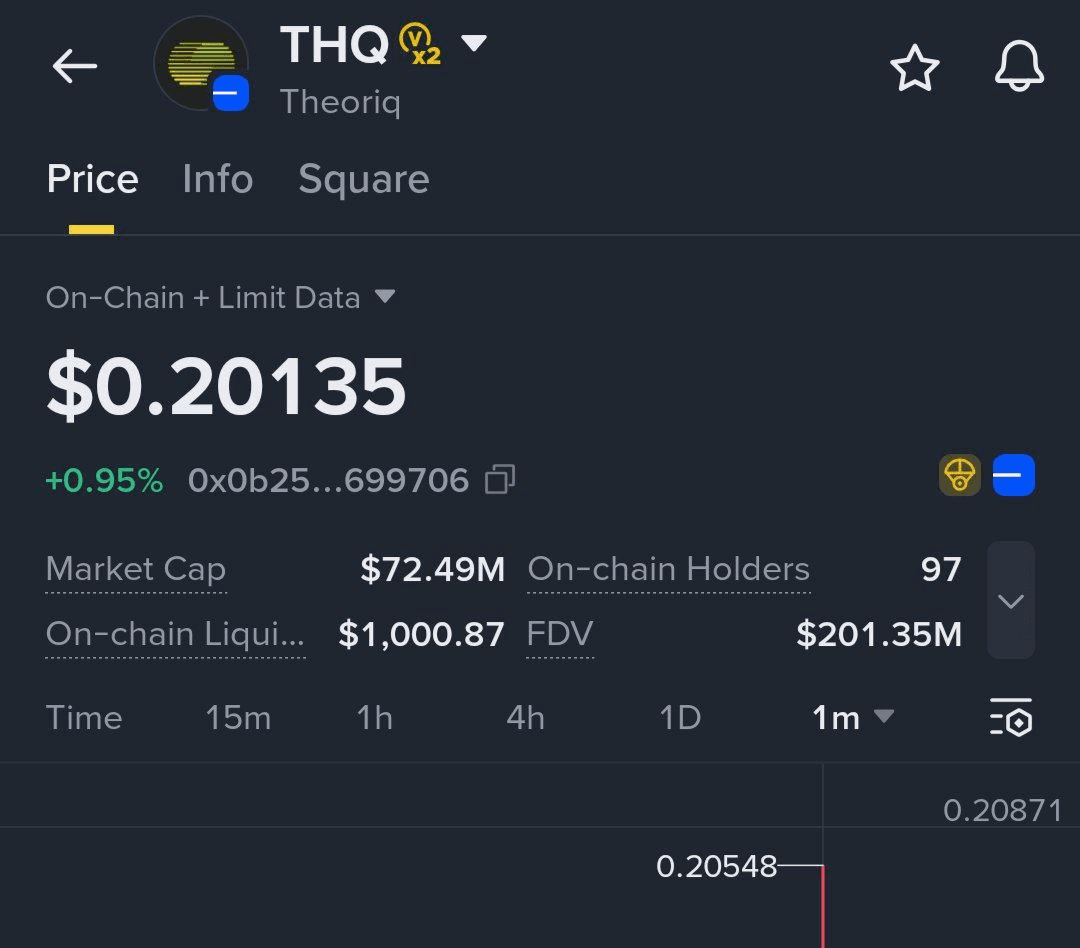The width and height of the screenshot is (1080, 948).
Task: Select the 1h chart interval
Action: [375, 718]
